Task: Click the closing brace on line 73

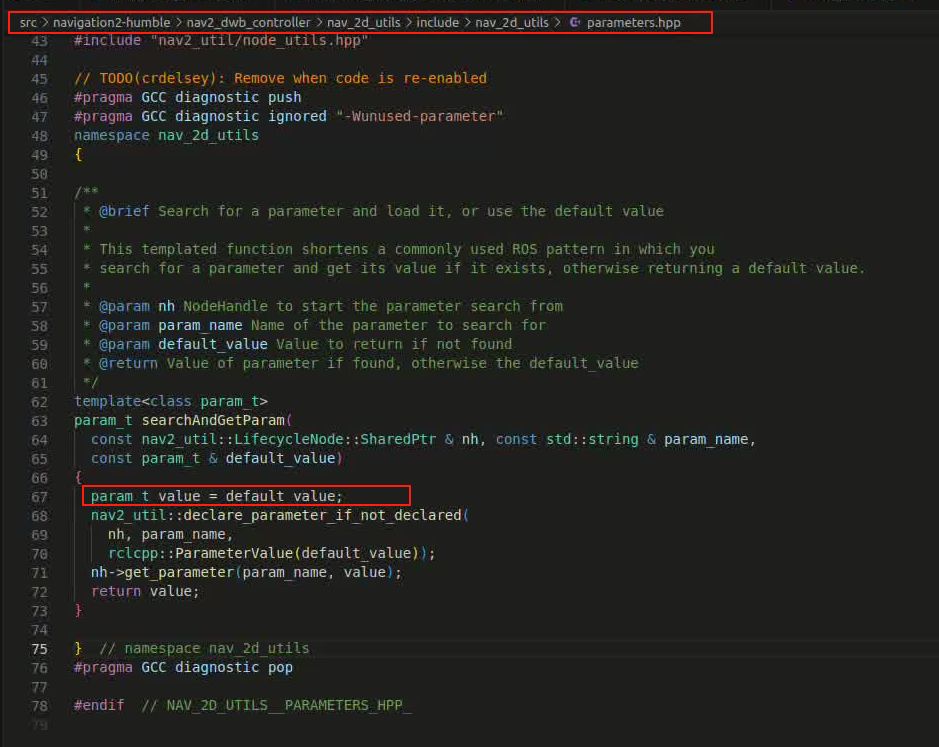Action: pos(78,610)
